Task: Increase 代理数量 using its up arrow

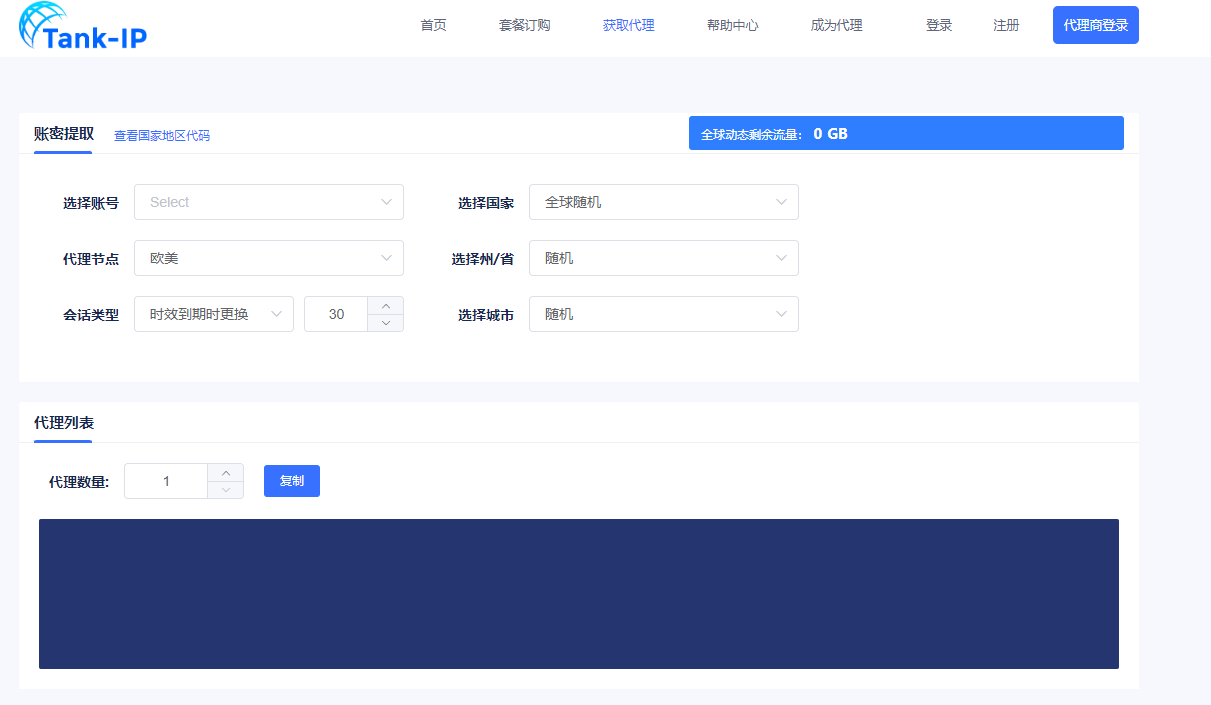Action: tap(225, 473)
